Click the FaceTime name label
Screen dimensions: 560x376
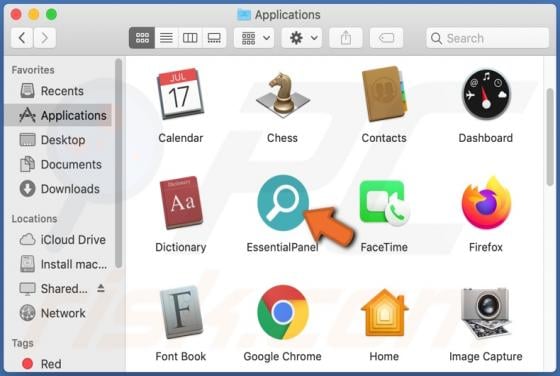click(x=384, y=247)
